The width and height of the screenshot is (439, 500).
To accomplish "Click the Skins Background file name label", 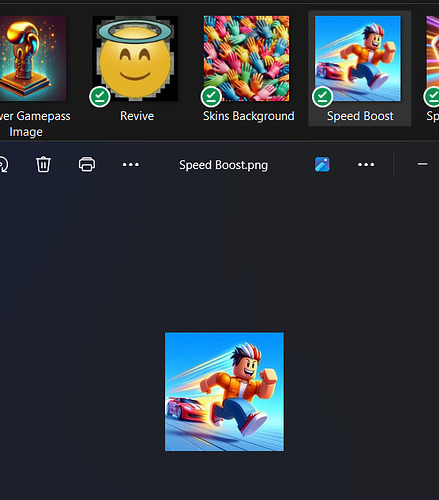I will (x=249, y=116).
